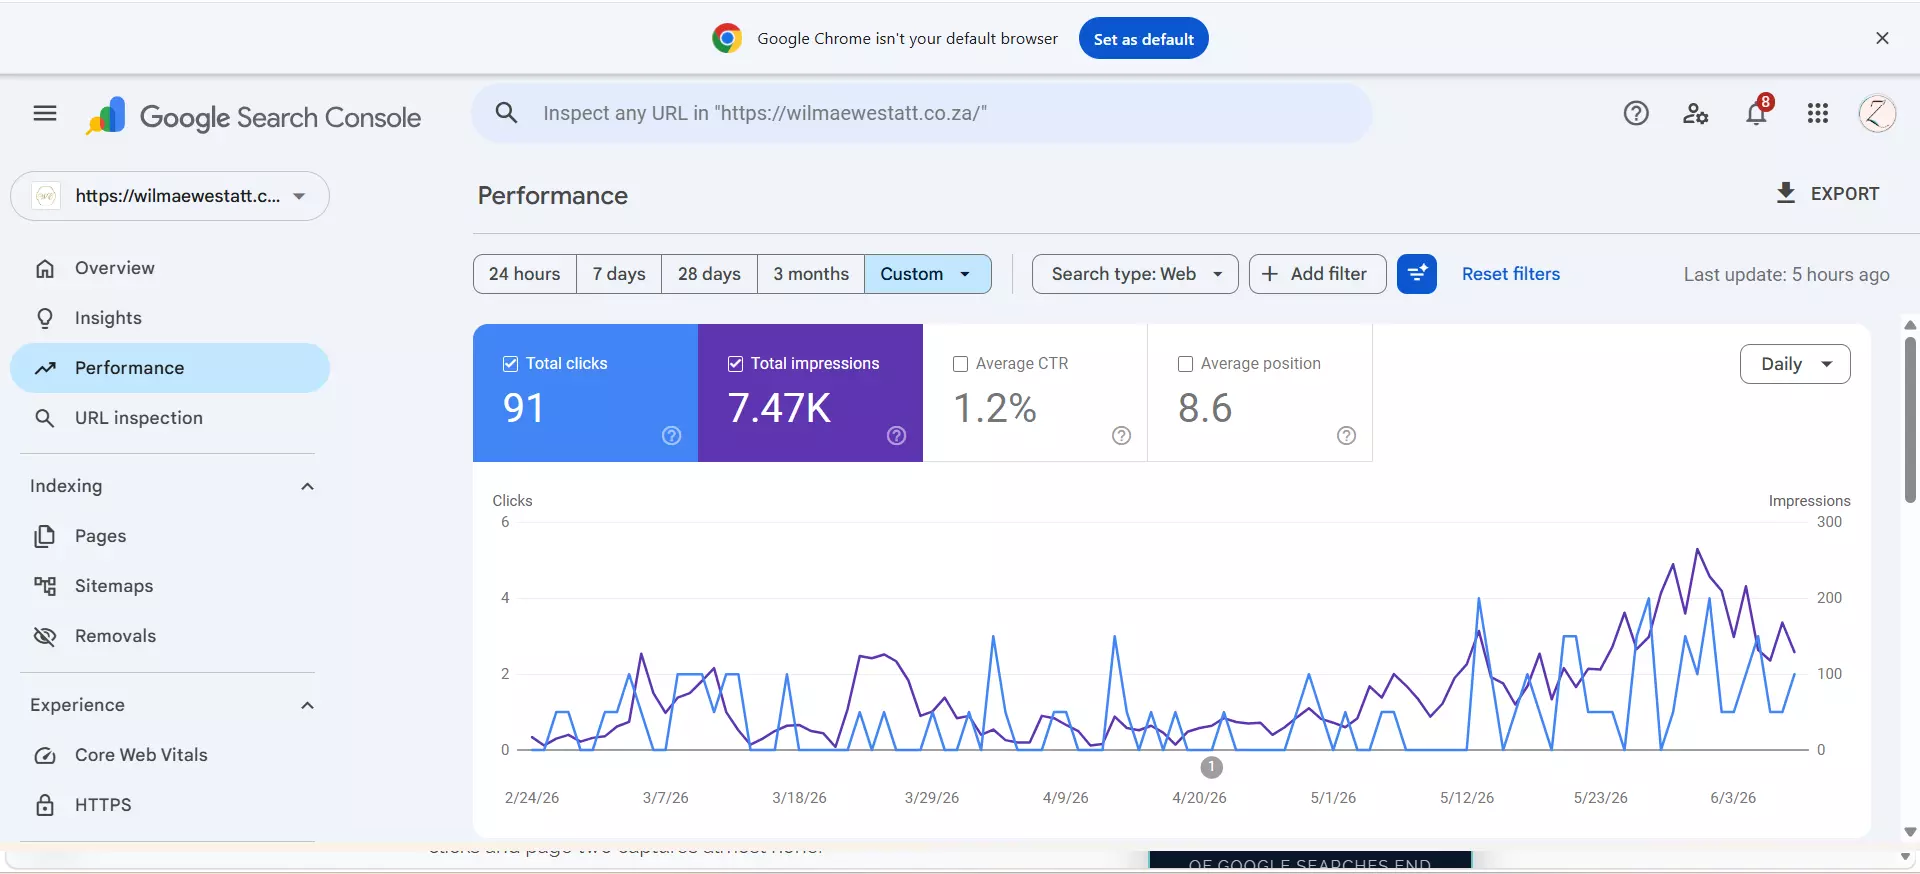Select the 24 hours range tab
Screen dimensions: 1920x874
point(525,274)
